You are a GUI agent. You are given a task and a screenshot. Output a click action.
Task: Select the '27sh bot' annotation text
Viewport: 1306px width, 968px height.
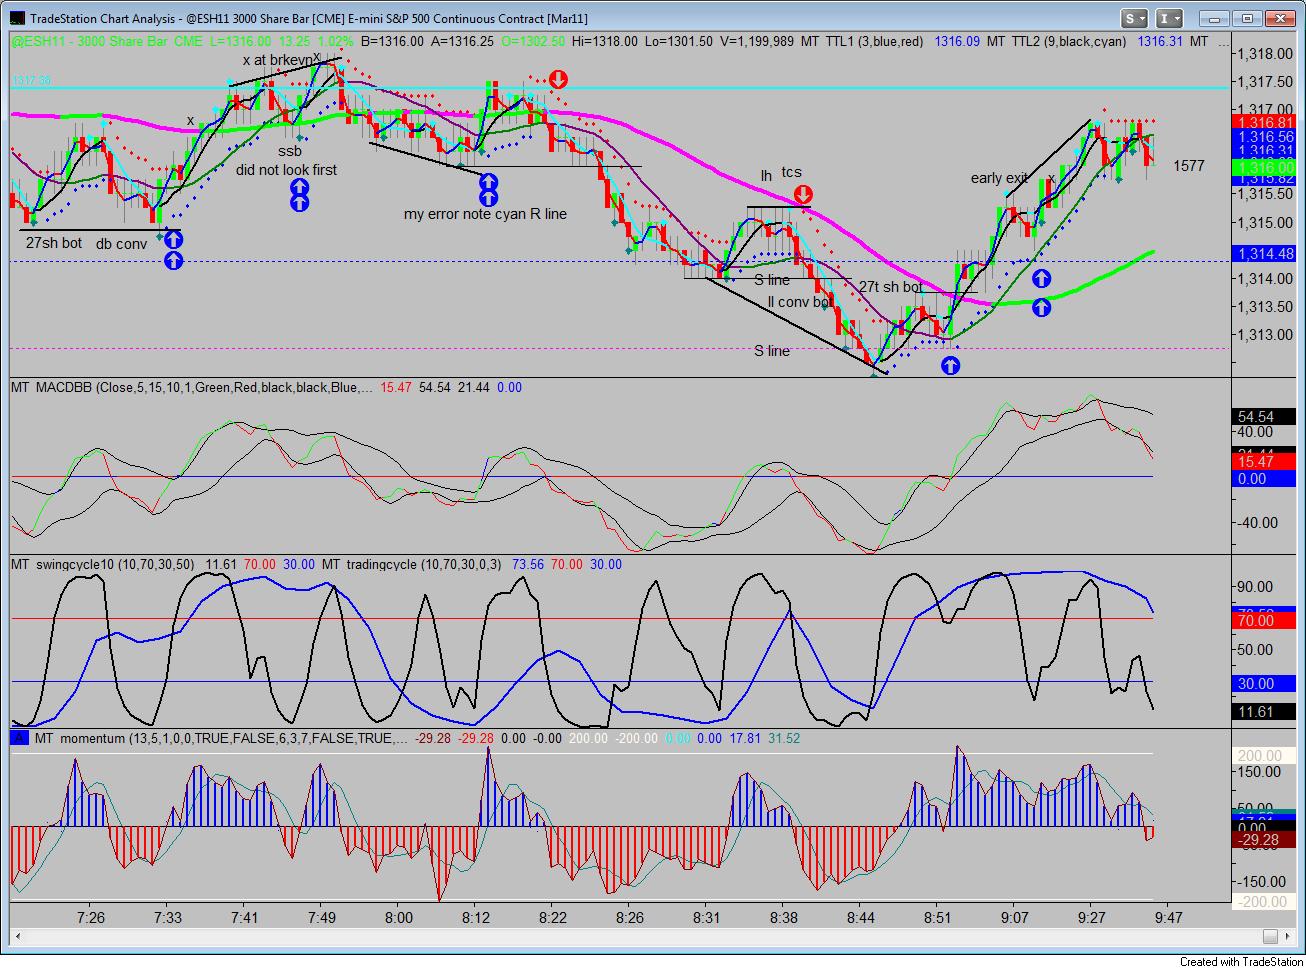point(54,243)
